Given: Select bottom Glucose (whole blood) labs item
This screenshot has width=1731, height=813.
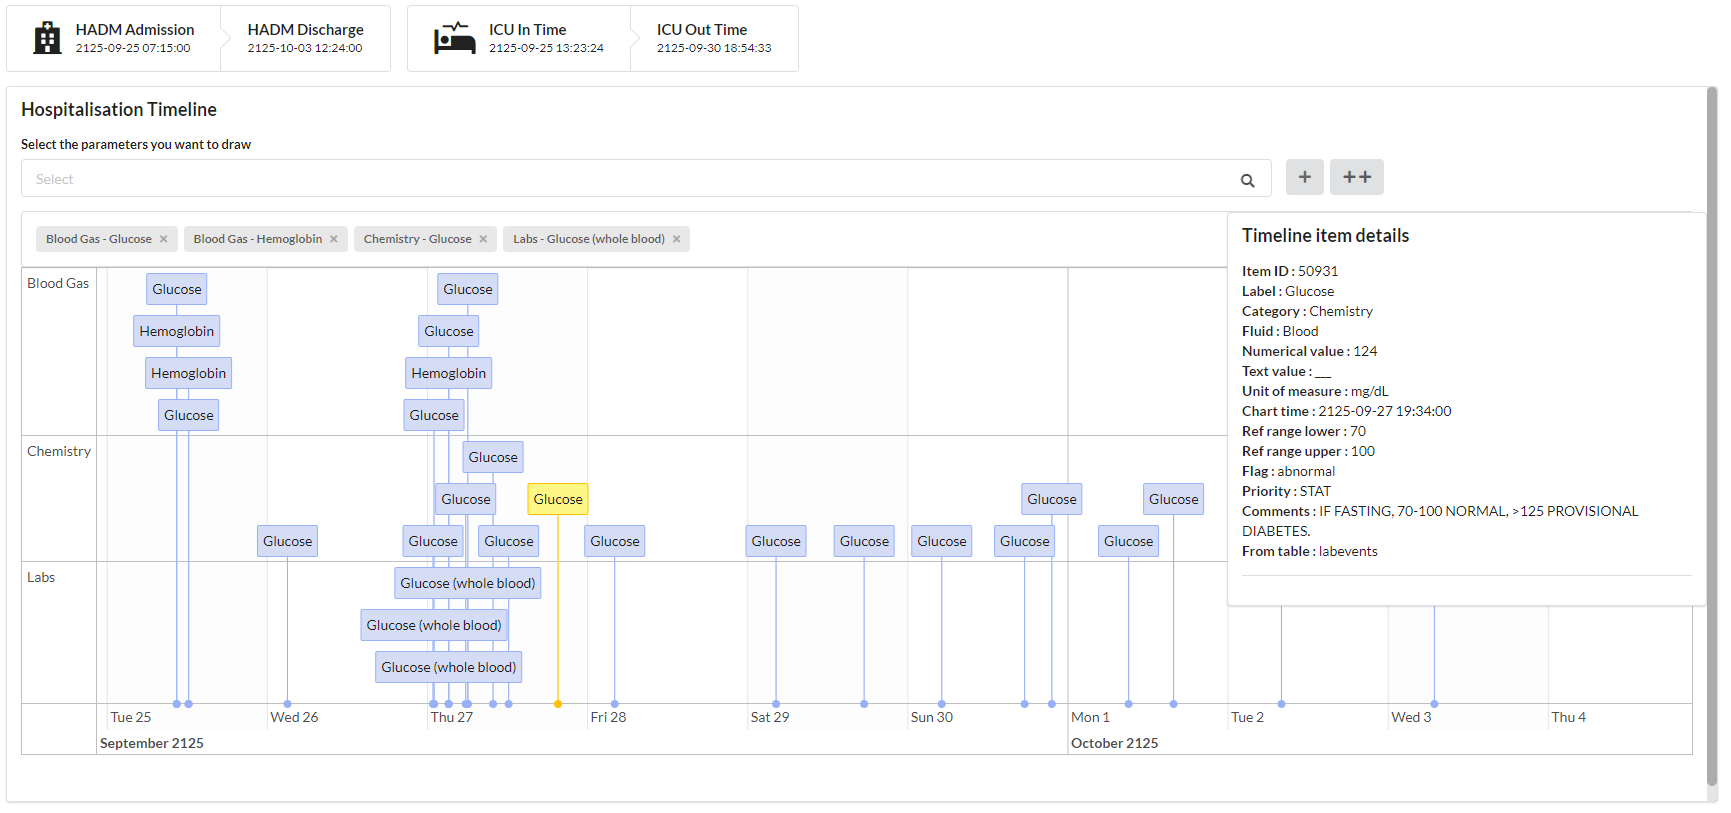Looking at the screenshot, I should coord(449,667).
